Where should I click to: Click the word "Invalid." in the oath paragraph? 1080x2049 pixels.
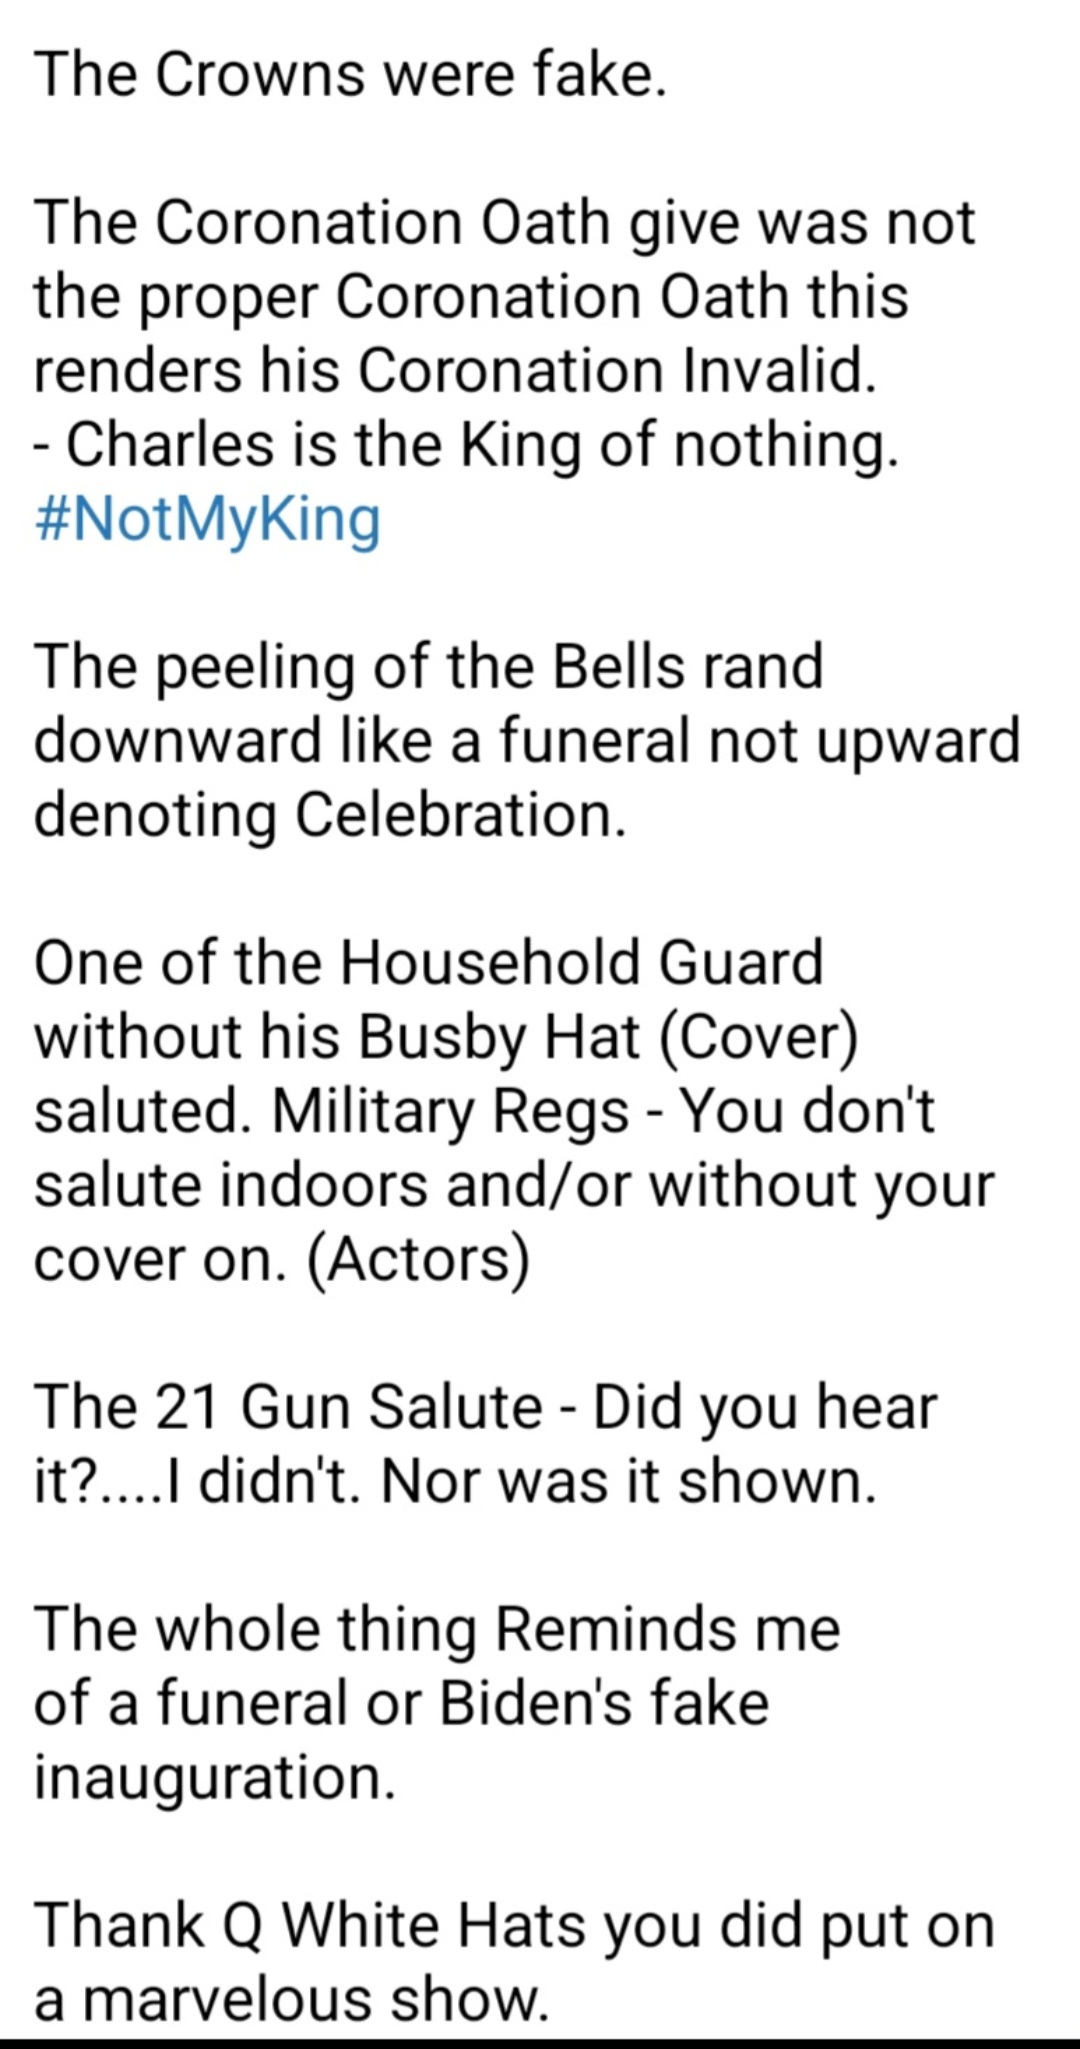(780, 371)
